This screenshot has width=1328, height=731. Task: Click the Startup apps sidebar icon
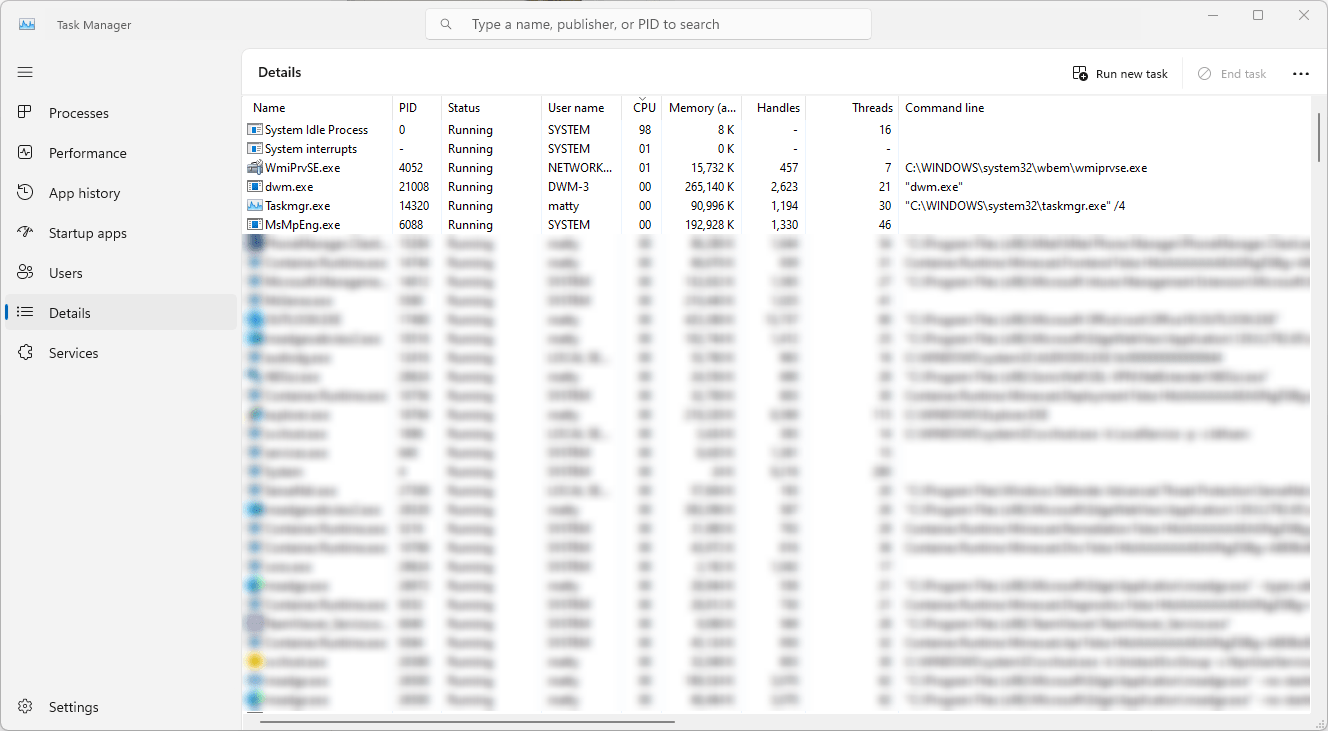(25, 233)
